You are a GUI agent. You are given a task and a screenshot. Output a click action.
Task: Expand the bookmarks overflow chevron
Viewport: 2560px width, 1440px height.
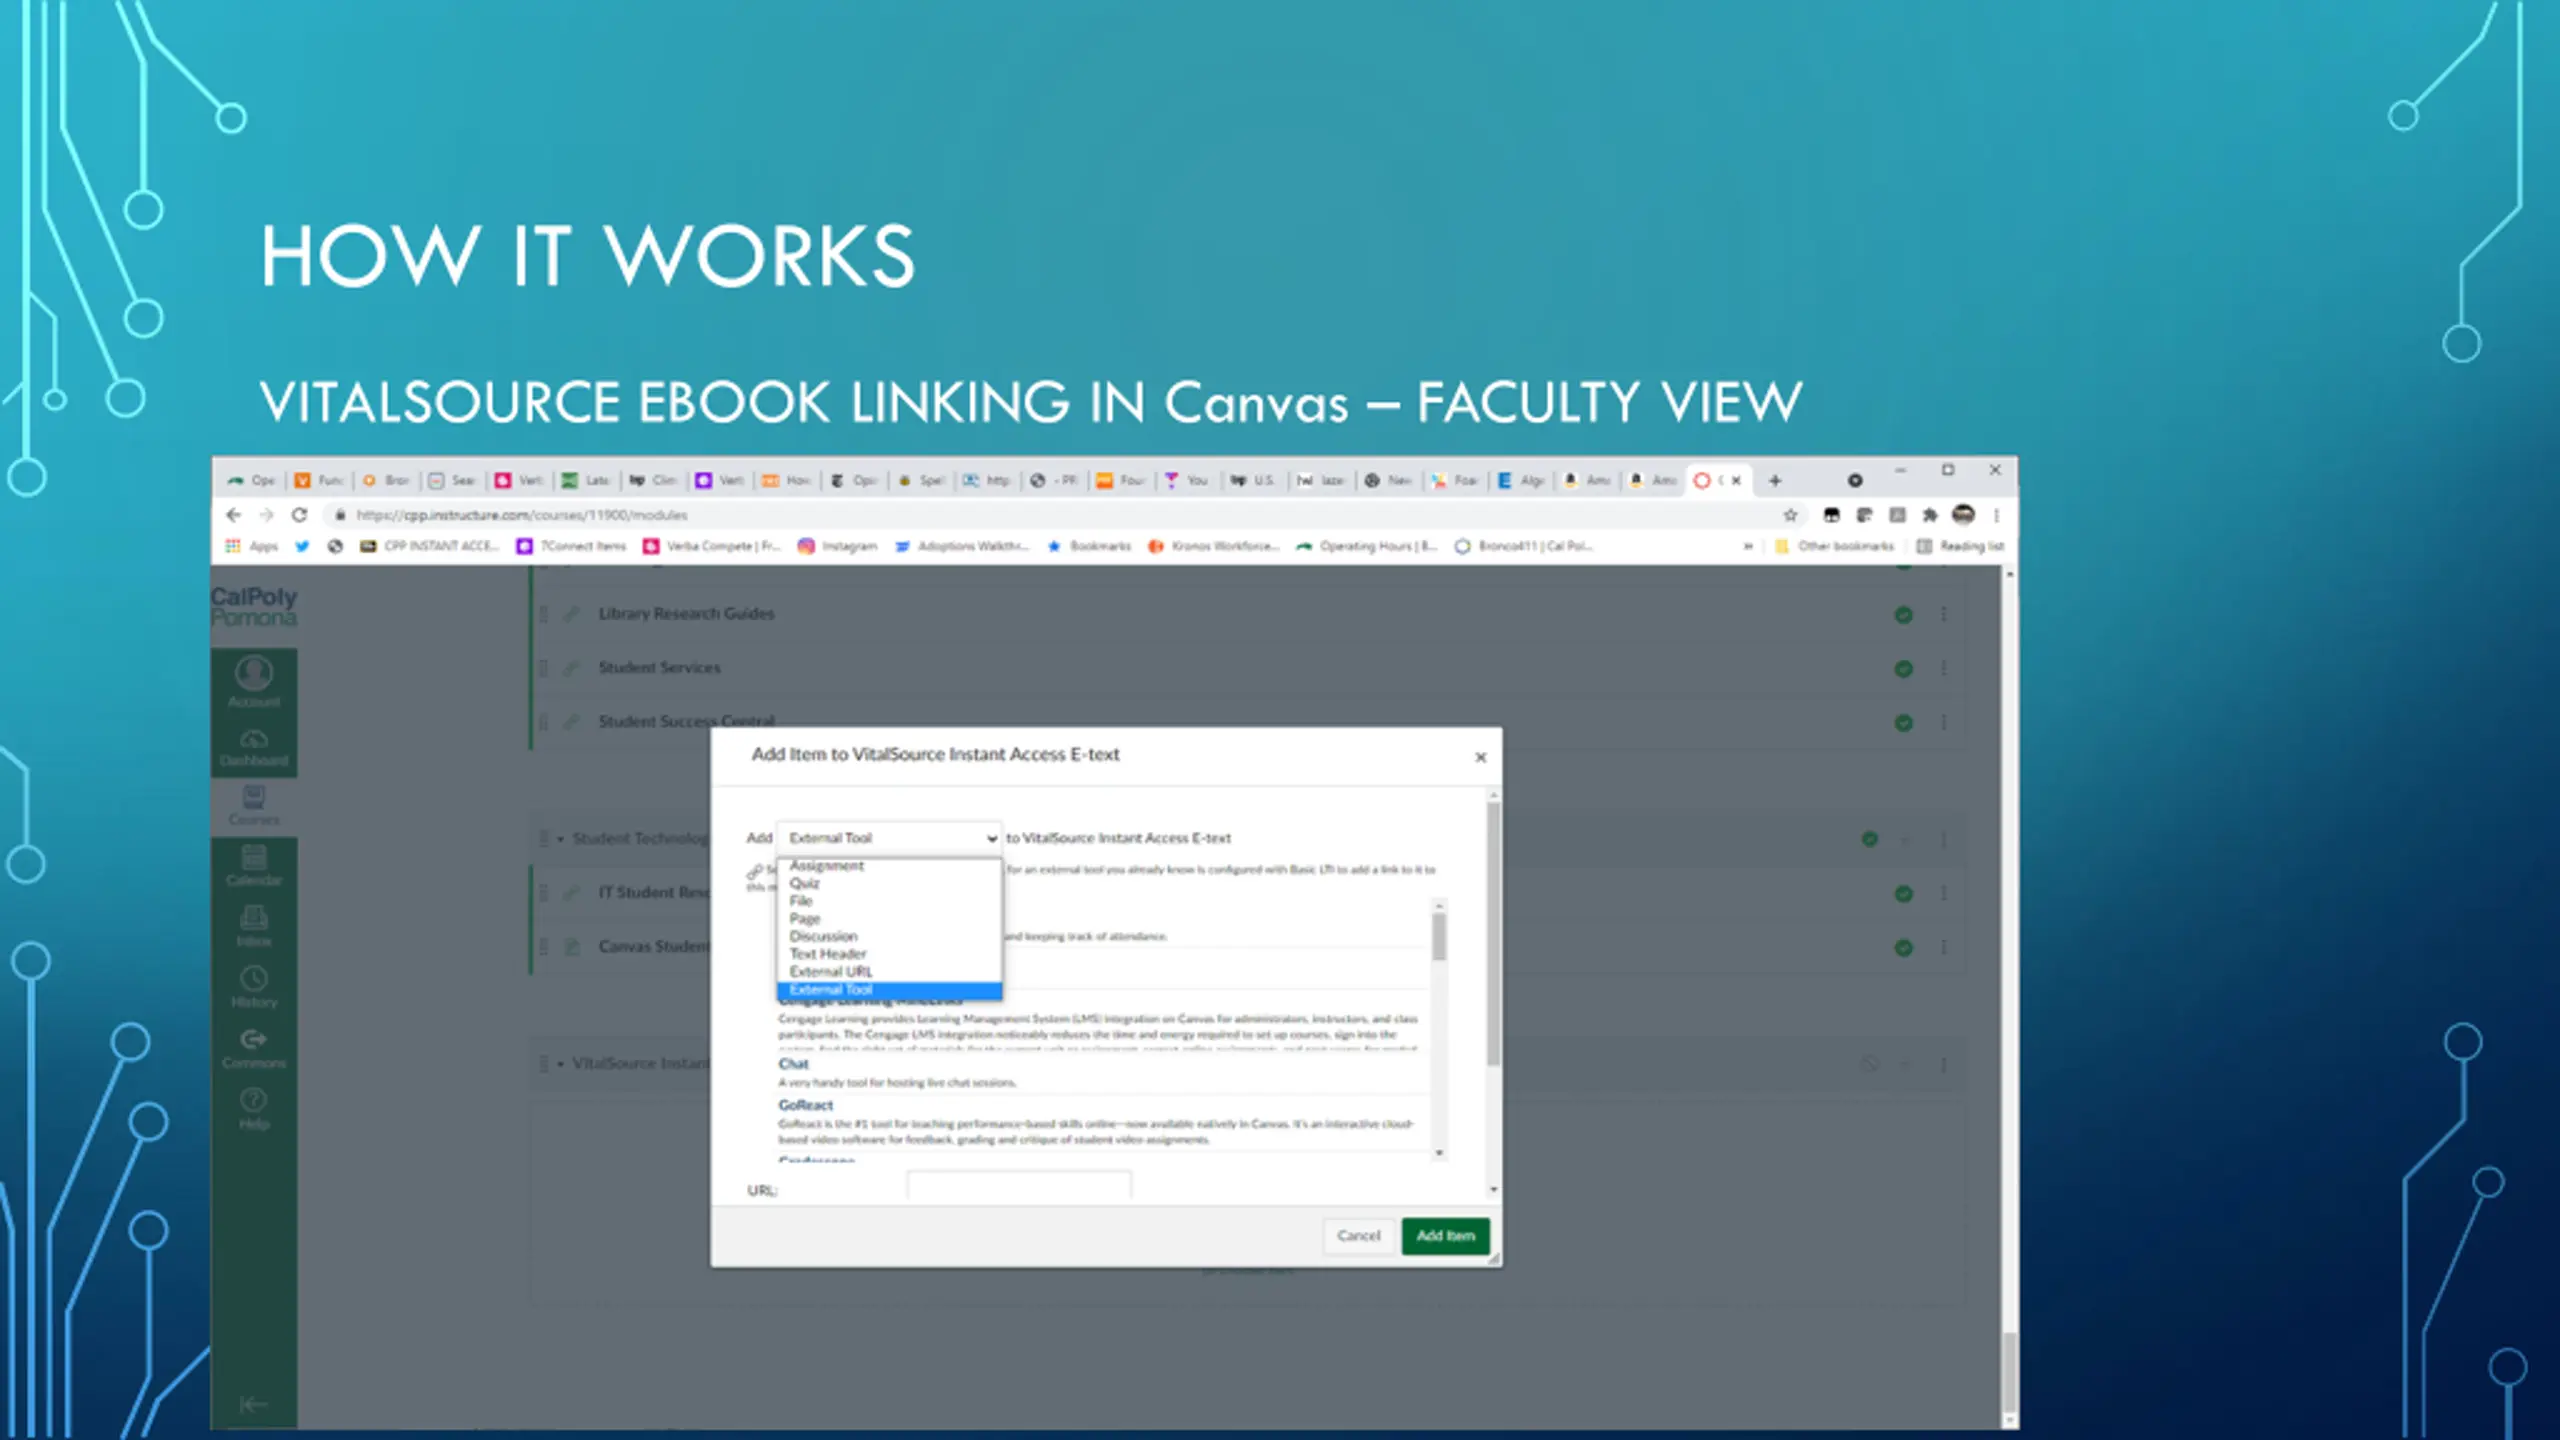tap(1748, 546)
